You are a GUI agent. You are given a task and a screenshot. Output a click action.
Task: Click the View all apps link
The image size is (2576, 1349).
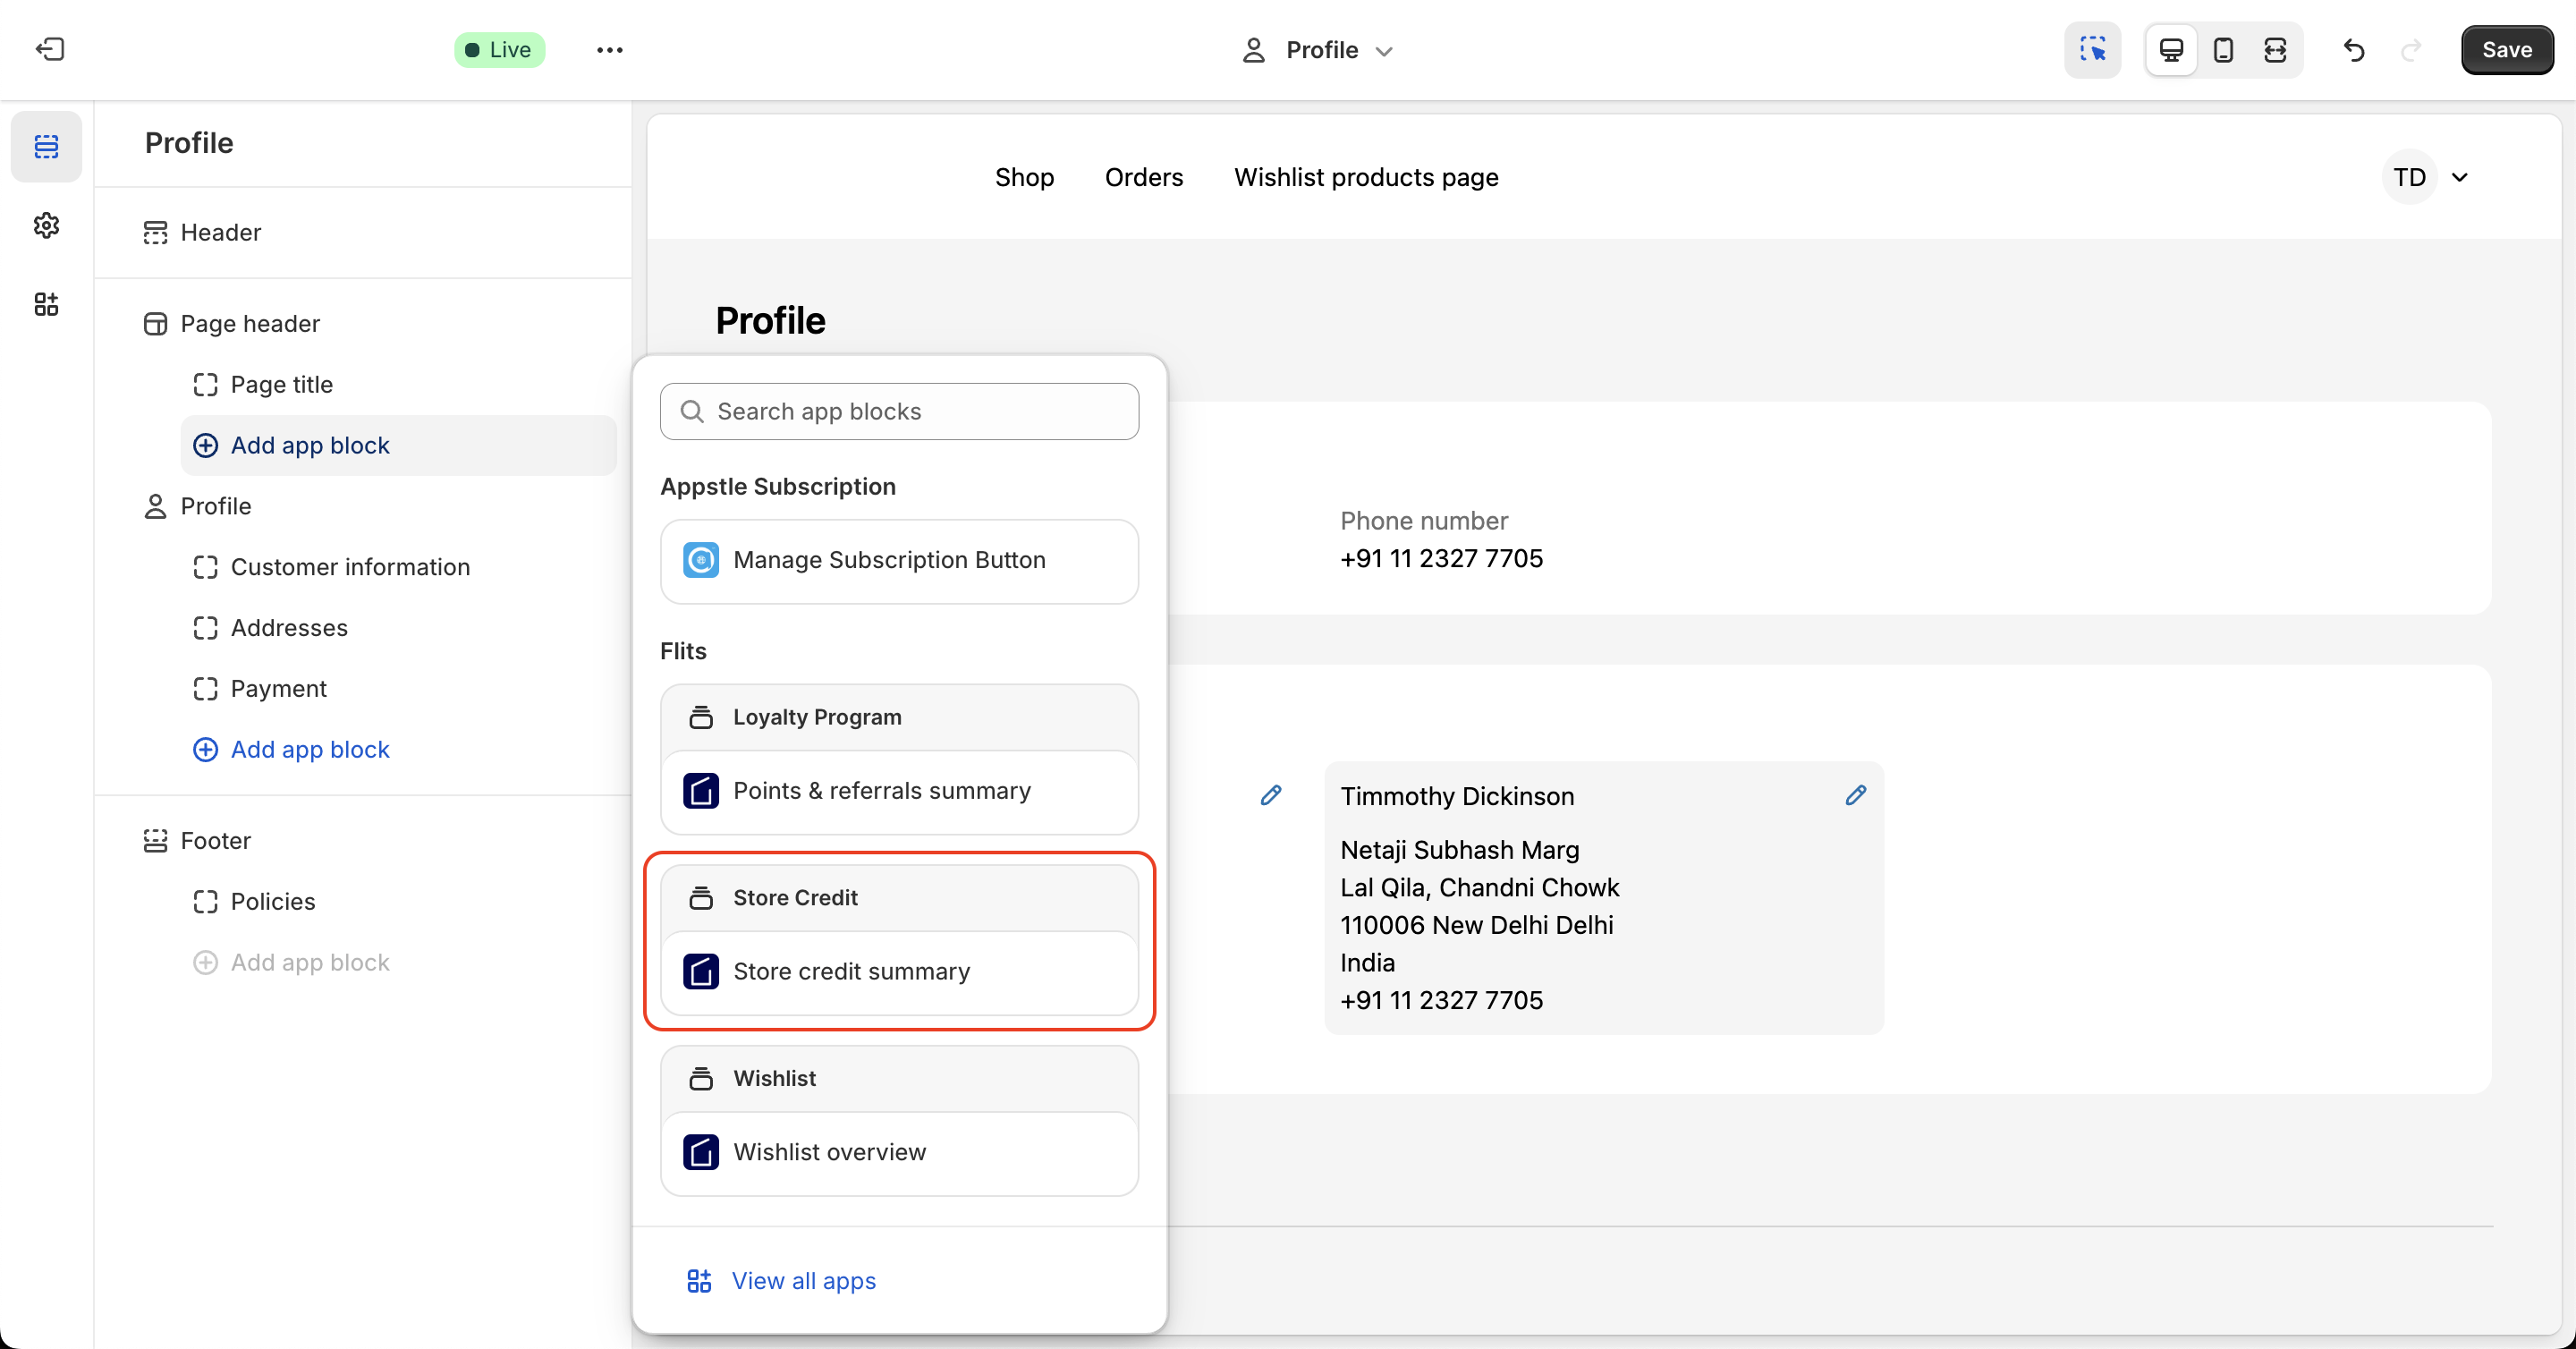coord(803,1280)
